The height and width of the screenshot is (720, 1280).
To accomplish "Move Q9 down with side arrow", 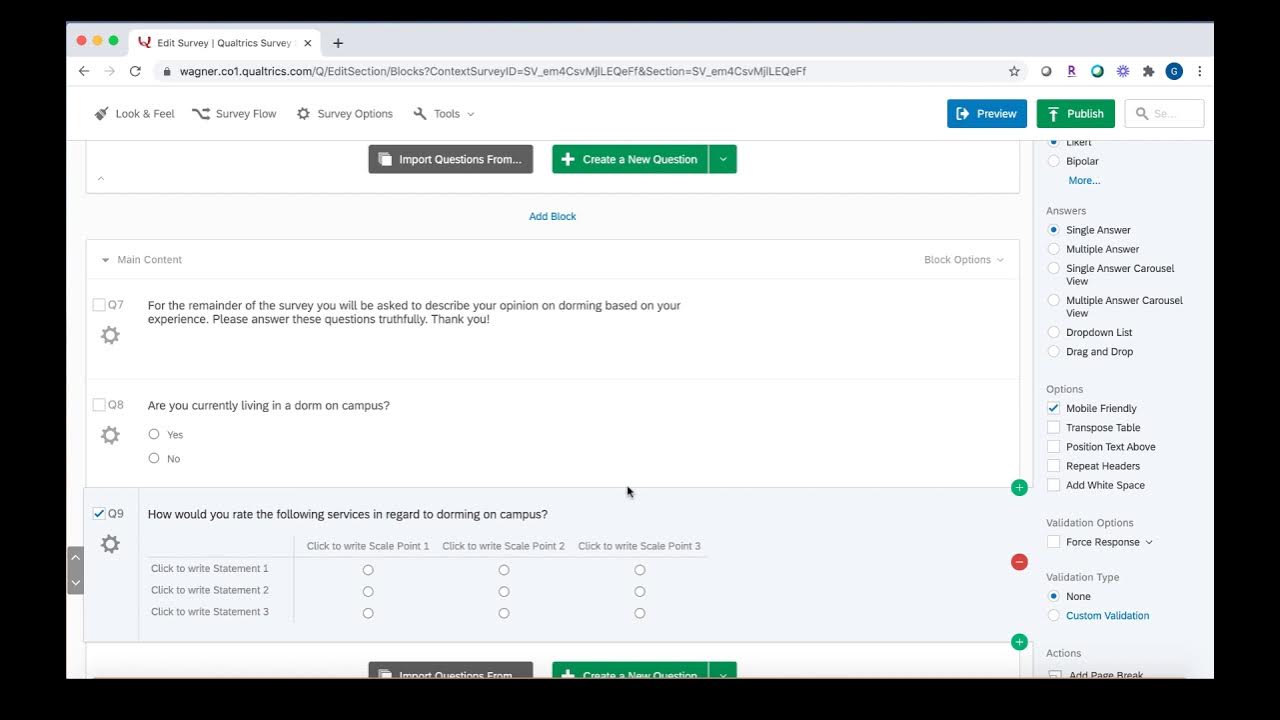I will click(x=75, y=582).
